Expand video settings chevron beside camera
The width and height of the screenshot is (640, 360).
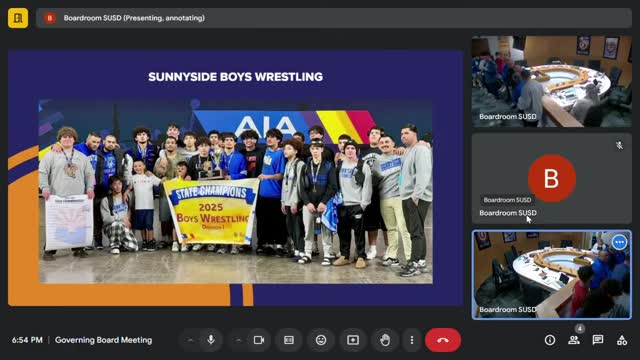[x=238, y=340]
